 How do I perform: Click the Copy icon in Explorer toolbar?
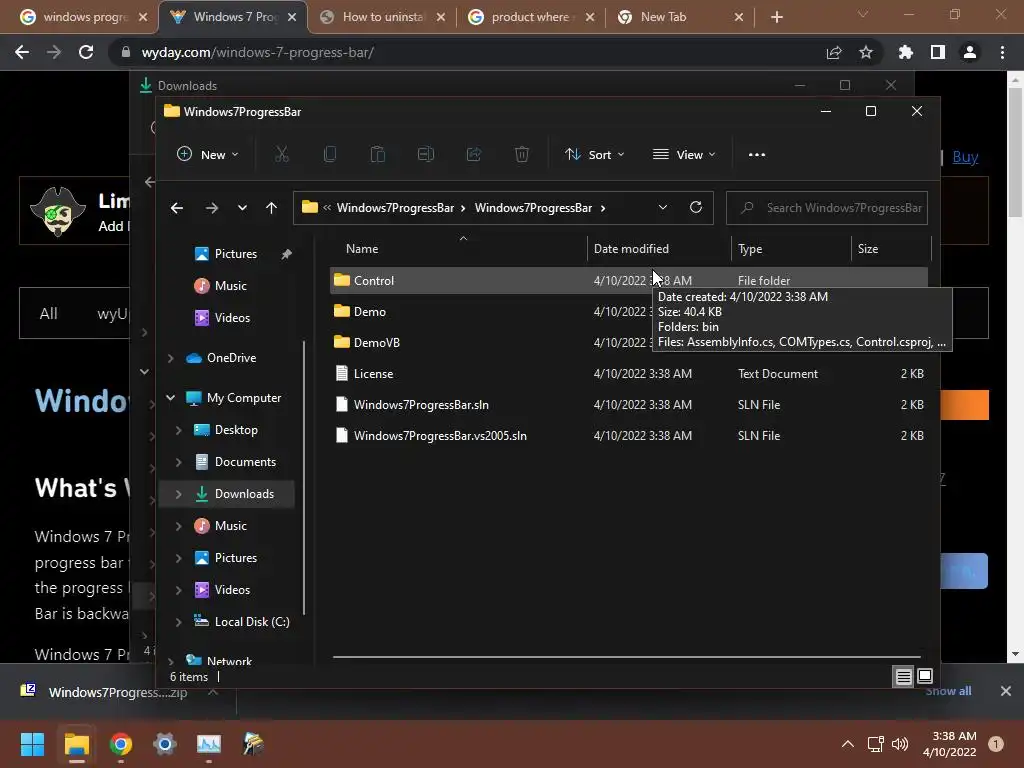click(330, 155)
